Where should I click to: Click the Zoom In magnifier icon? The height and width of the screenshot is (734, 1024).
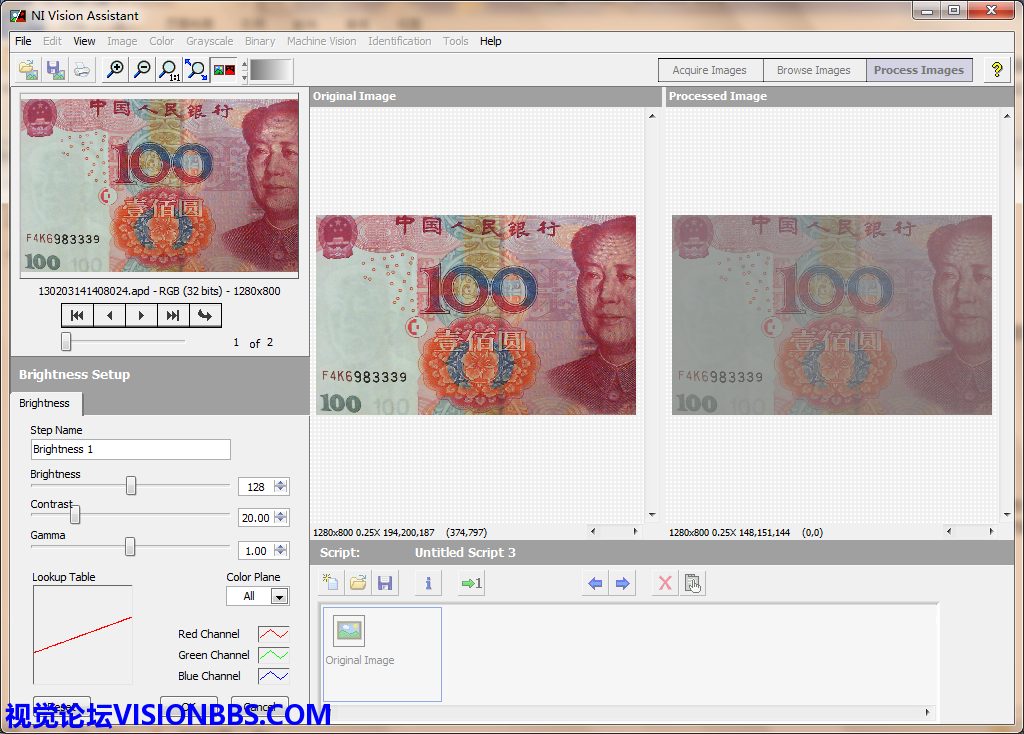pyautogui.click(x=116, y=70)
